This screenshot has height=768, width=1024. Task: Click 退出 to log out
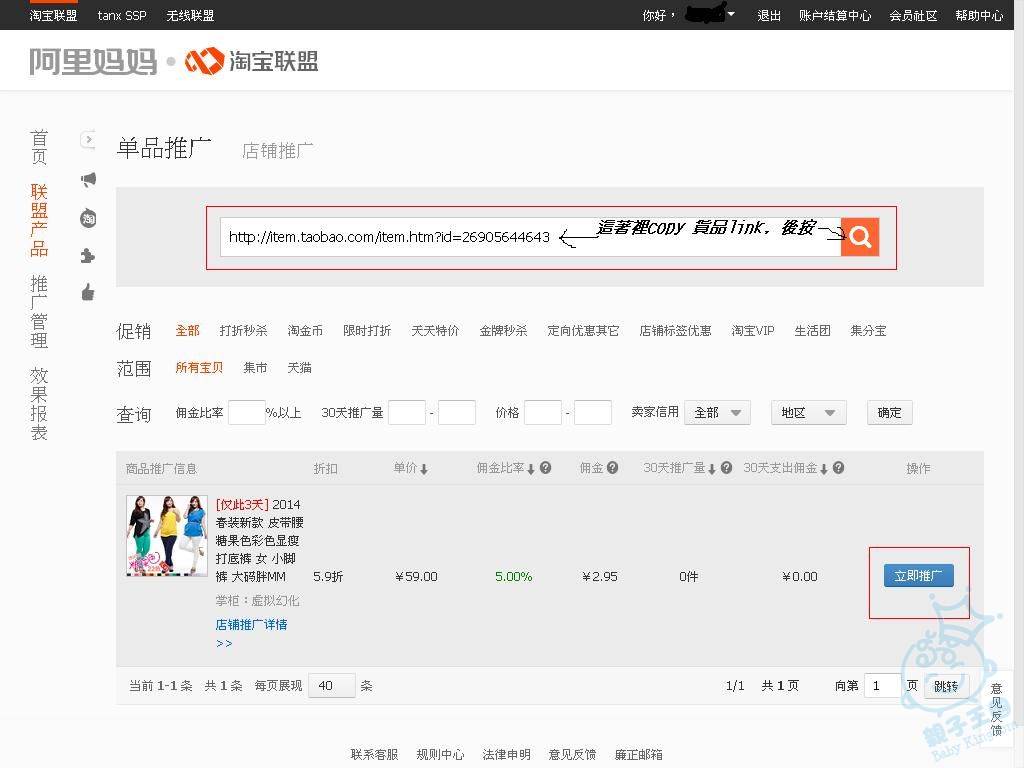point(769,15)
